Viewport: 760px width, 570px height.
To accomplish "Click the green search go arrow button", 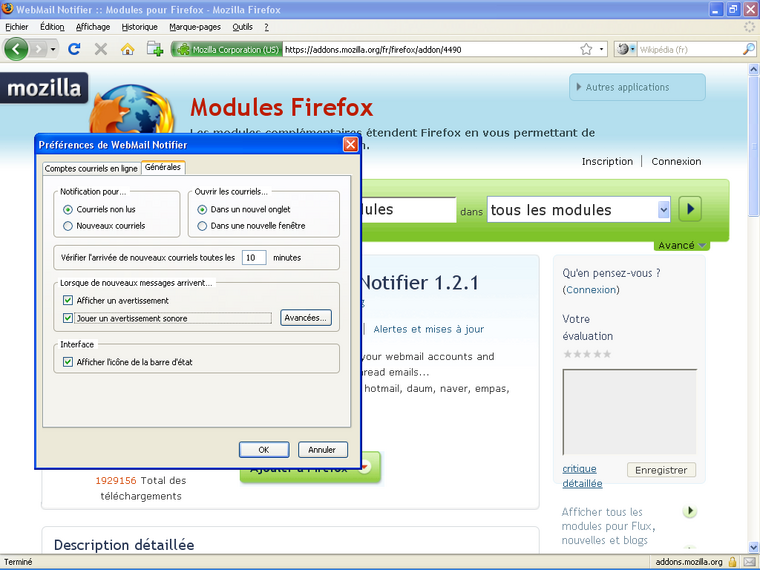I will click(x=690, y=209).
